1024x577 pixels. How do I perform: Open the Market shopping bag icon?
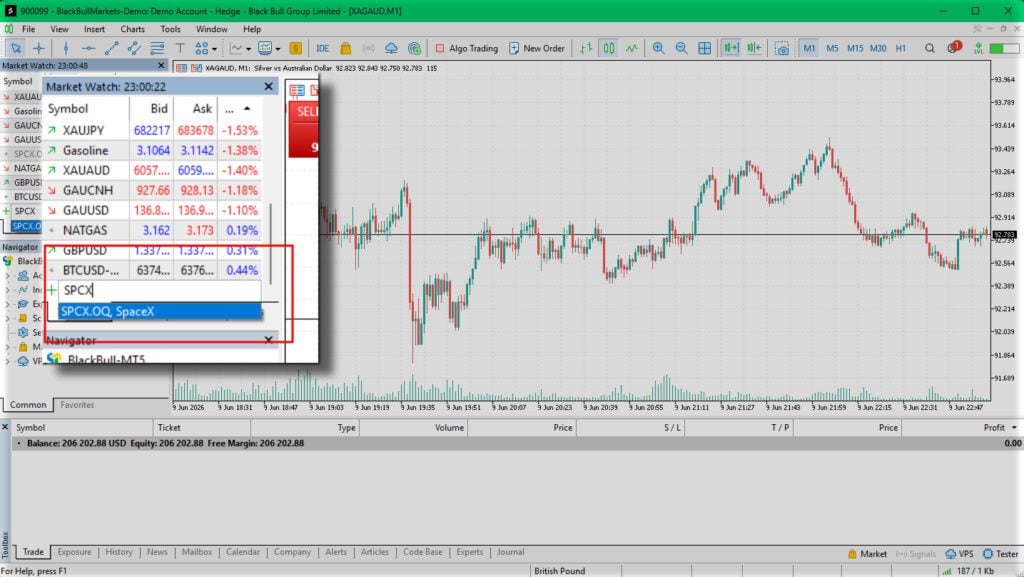tap(345, 48)
